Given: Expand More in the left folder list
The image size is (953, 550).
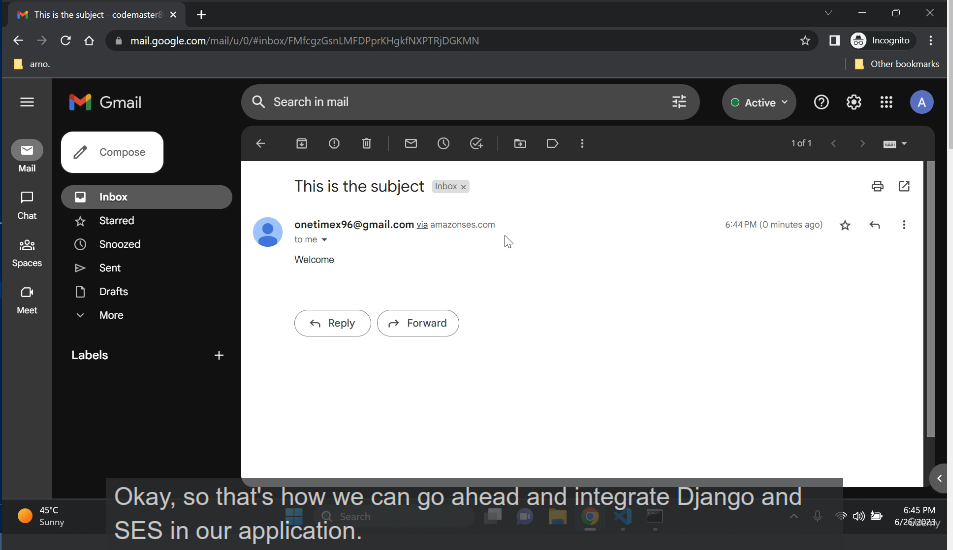Looking at the screenshot, I should coord(111,315).
